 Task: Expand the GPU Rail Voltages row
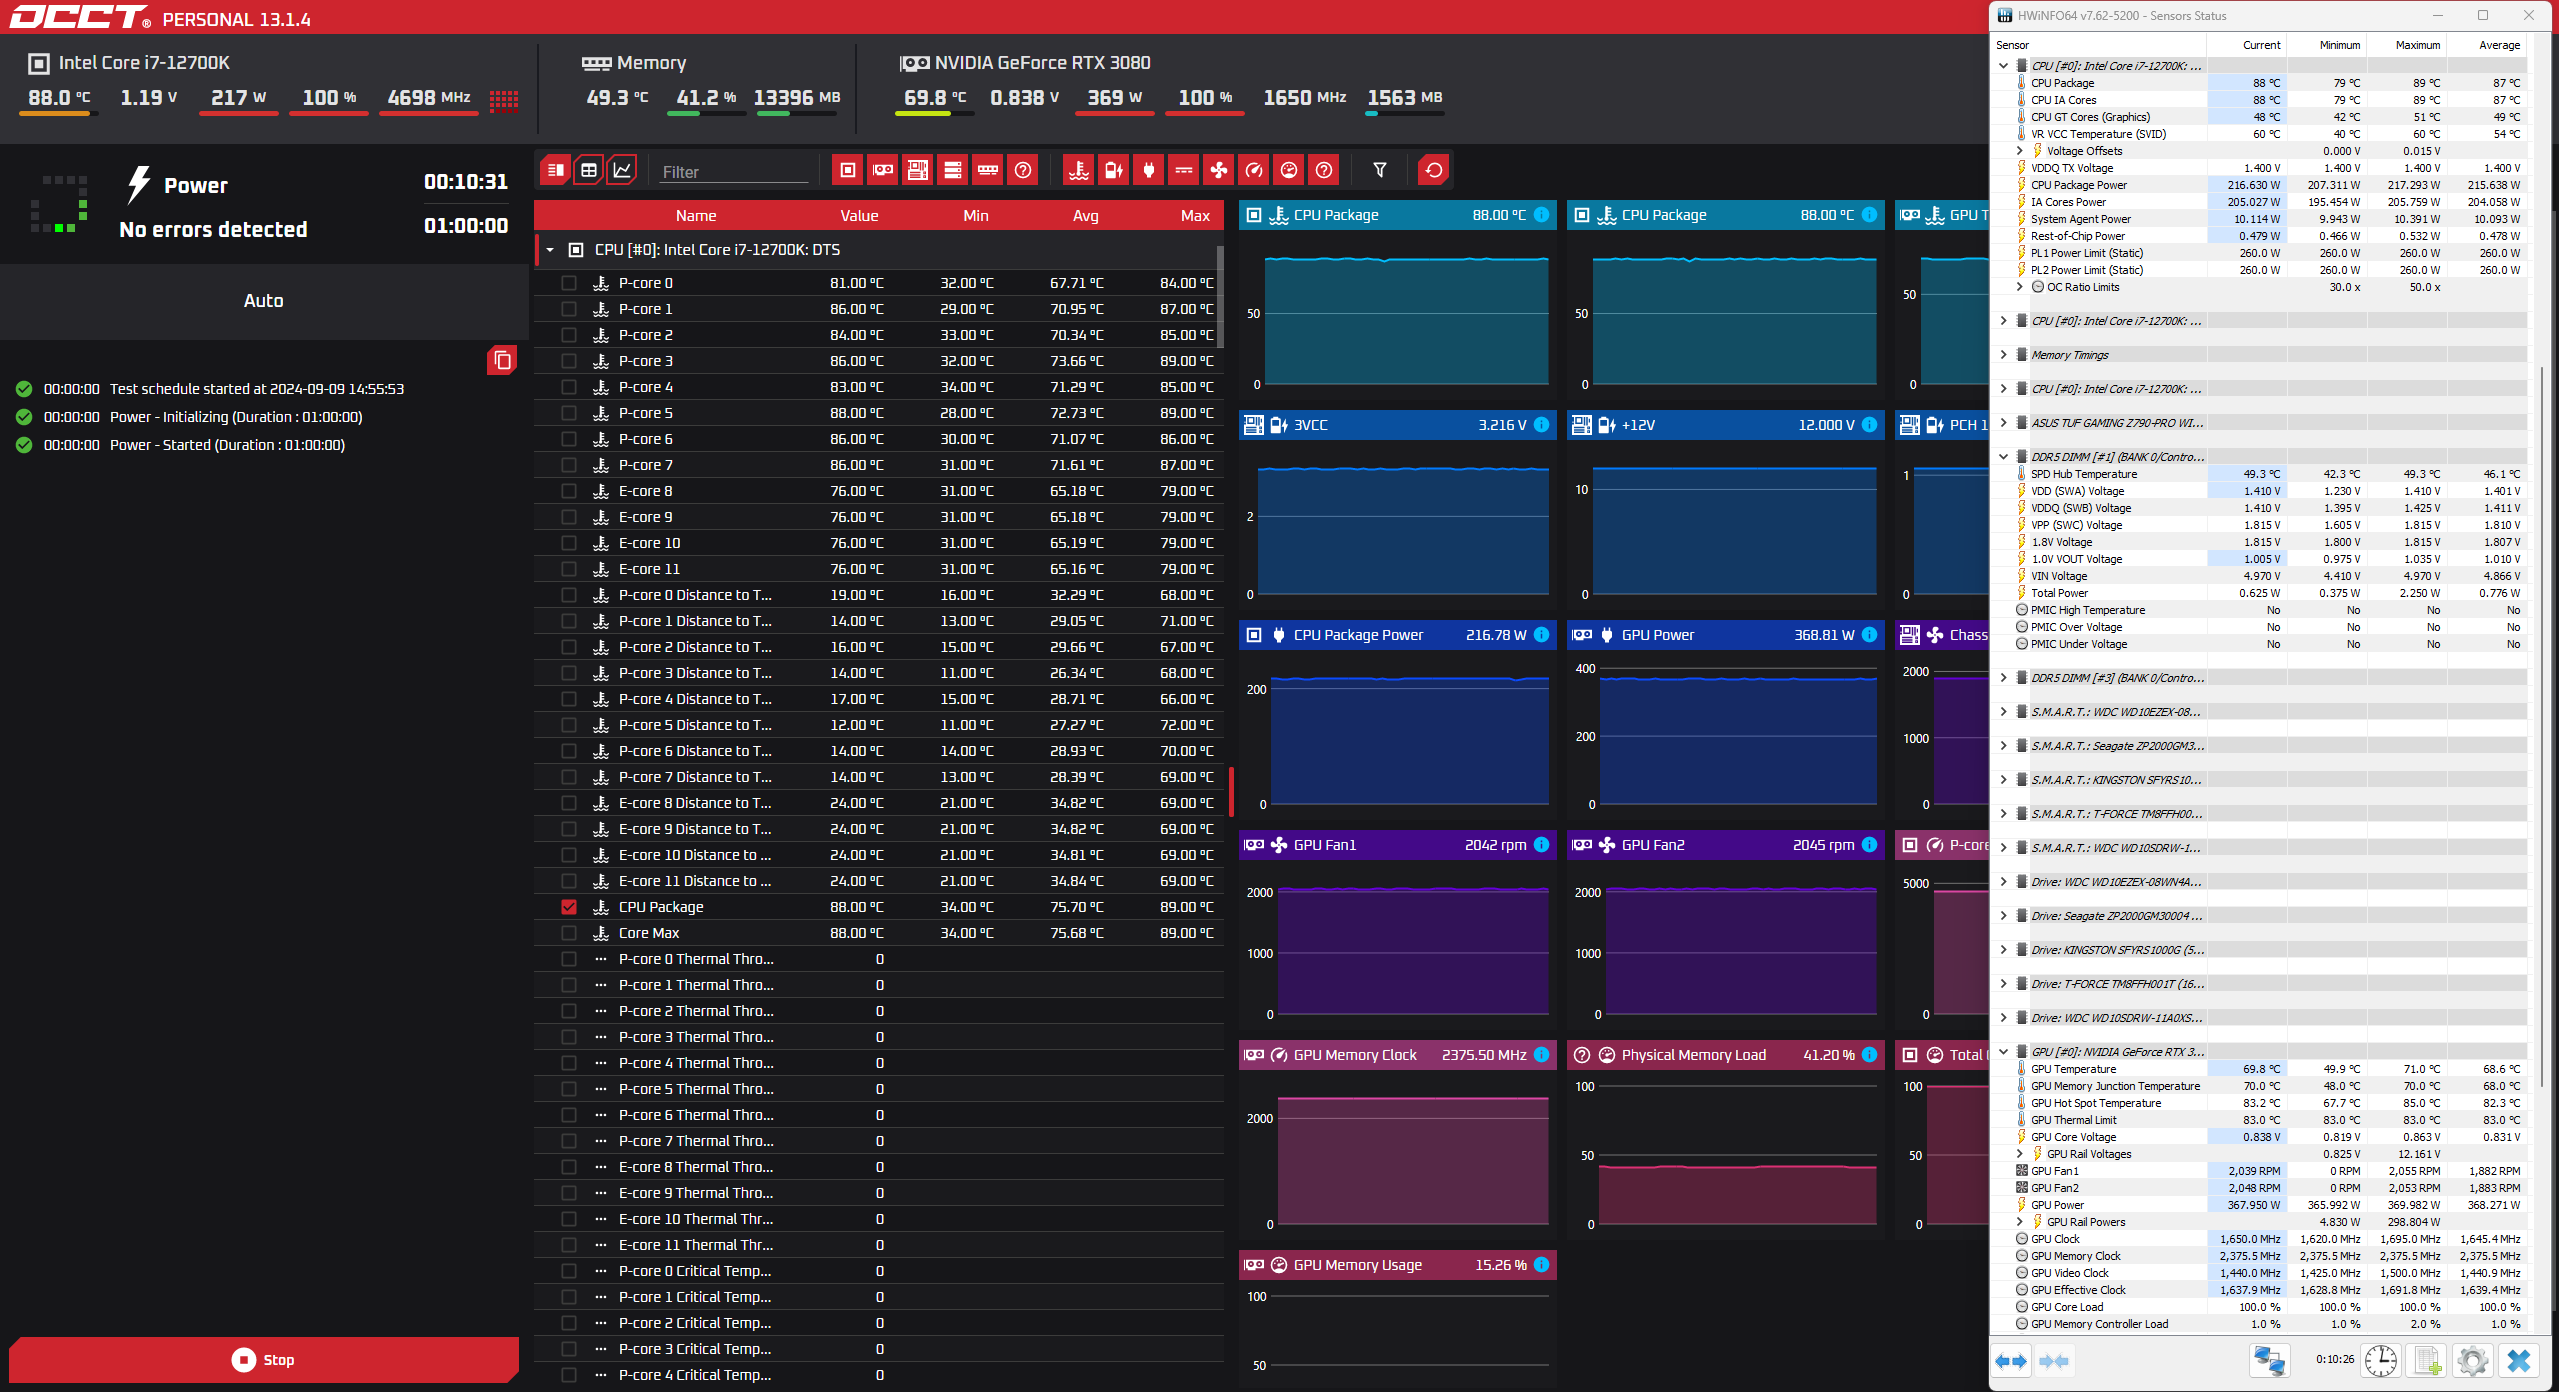[2019, 1154]
